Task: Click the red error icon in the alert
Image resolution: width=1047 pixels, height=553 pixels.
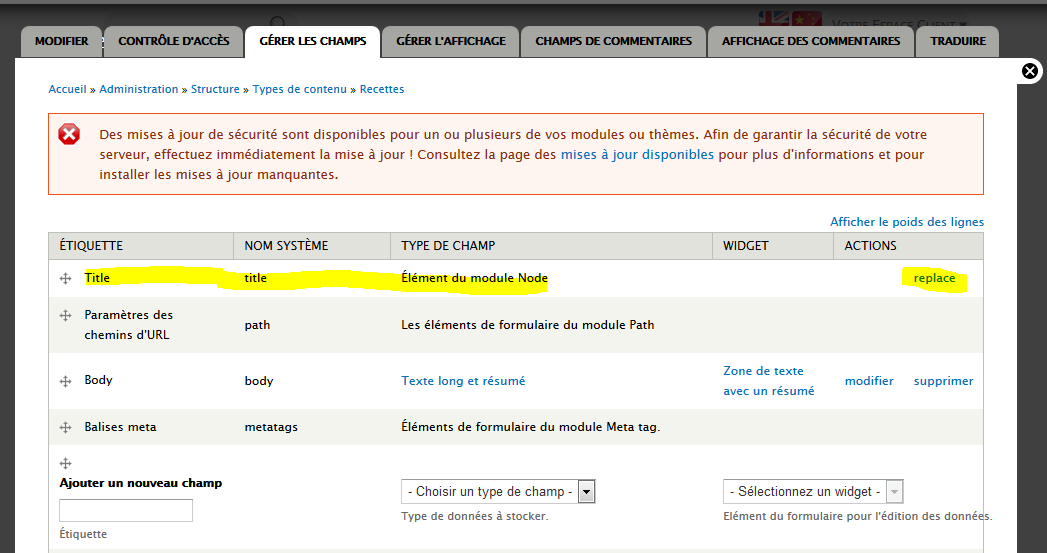Action: point(69,135)
